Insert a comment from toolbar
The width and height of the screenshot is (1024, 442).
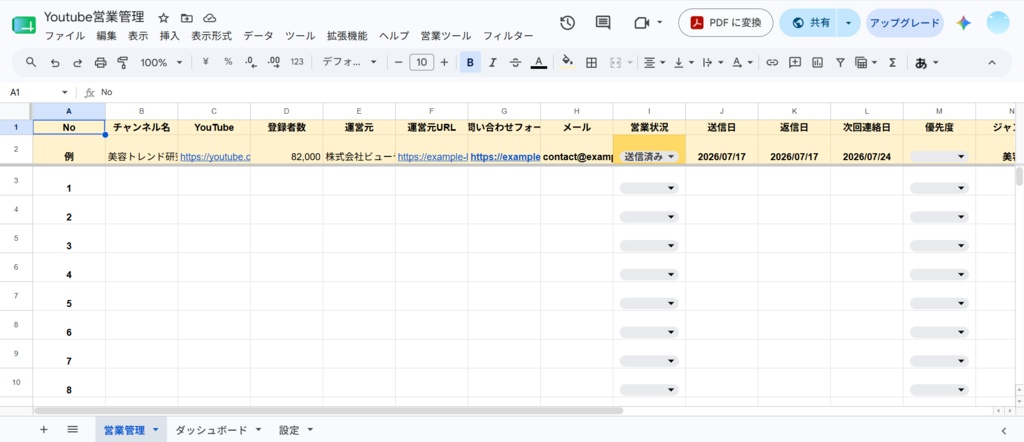coord(795,63)
